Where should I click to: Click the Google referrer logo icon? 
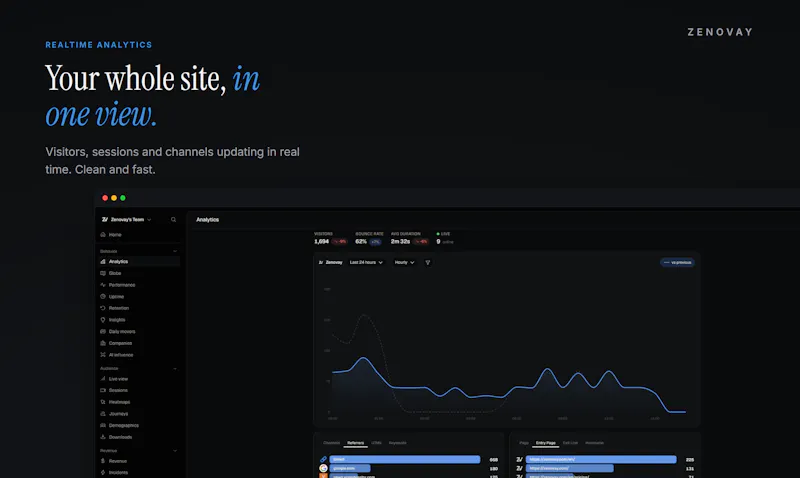pyautogui.click(x=323, y=468)
